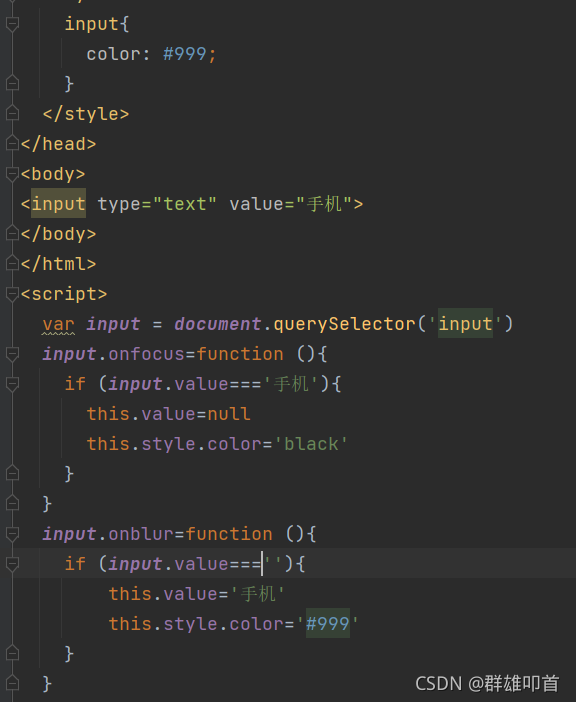Collapse the input{ CSS rule fold marker
This screenshot has width=576, height=702.
pyautogui.click(x=13, y=24)
